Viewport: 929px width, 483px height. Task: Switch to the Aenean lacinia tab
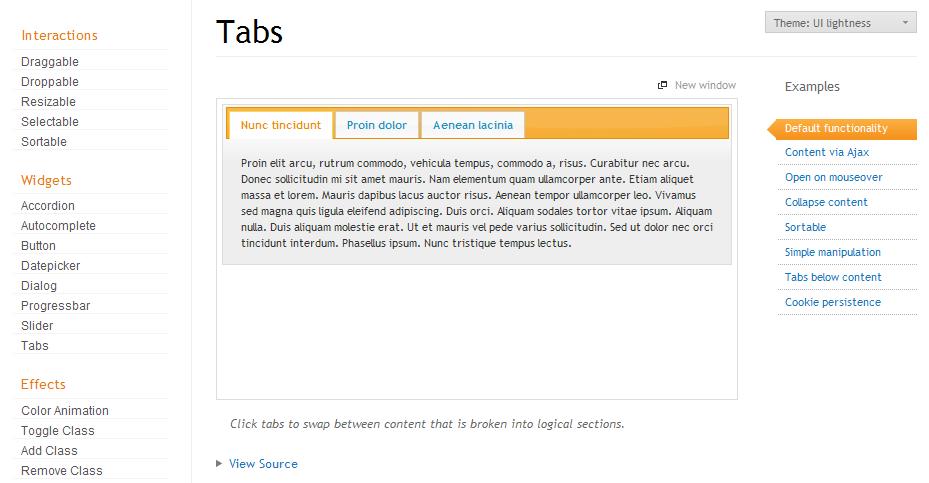pyautogui.click(x=473, y=125)
